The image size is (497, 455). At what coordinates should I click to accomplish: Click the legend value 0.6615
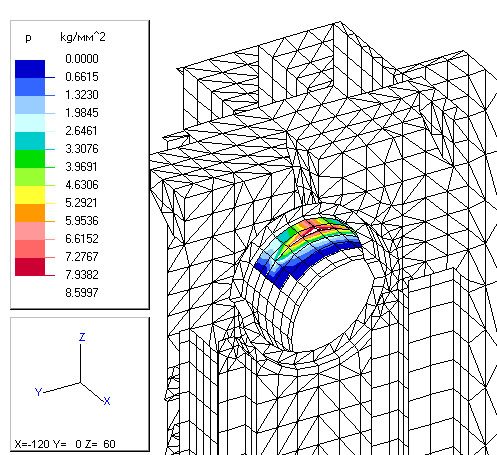point(82,77)
